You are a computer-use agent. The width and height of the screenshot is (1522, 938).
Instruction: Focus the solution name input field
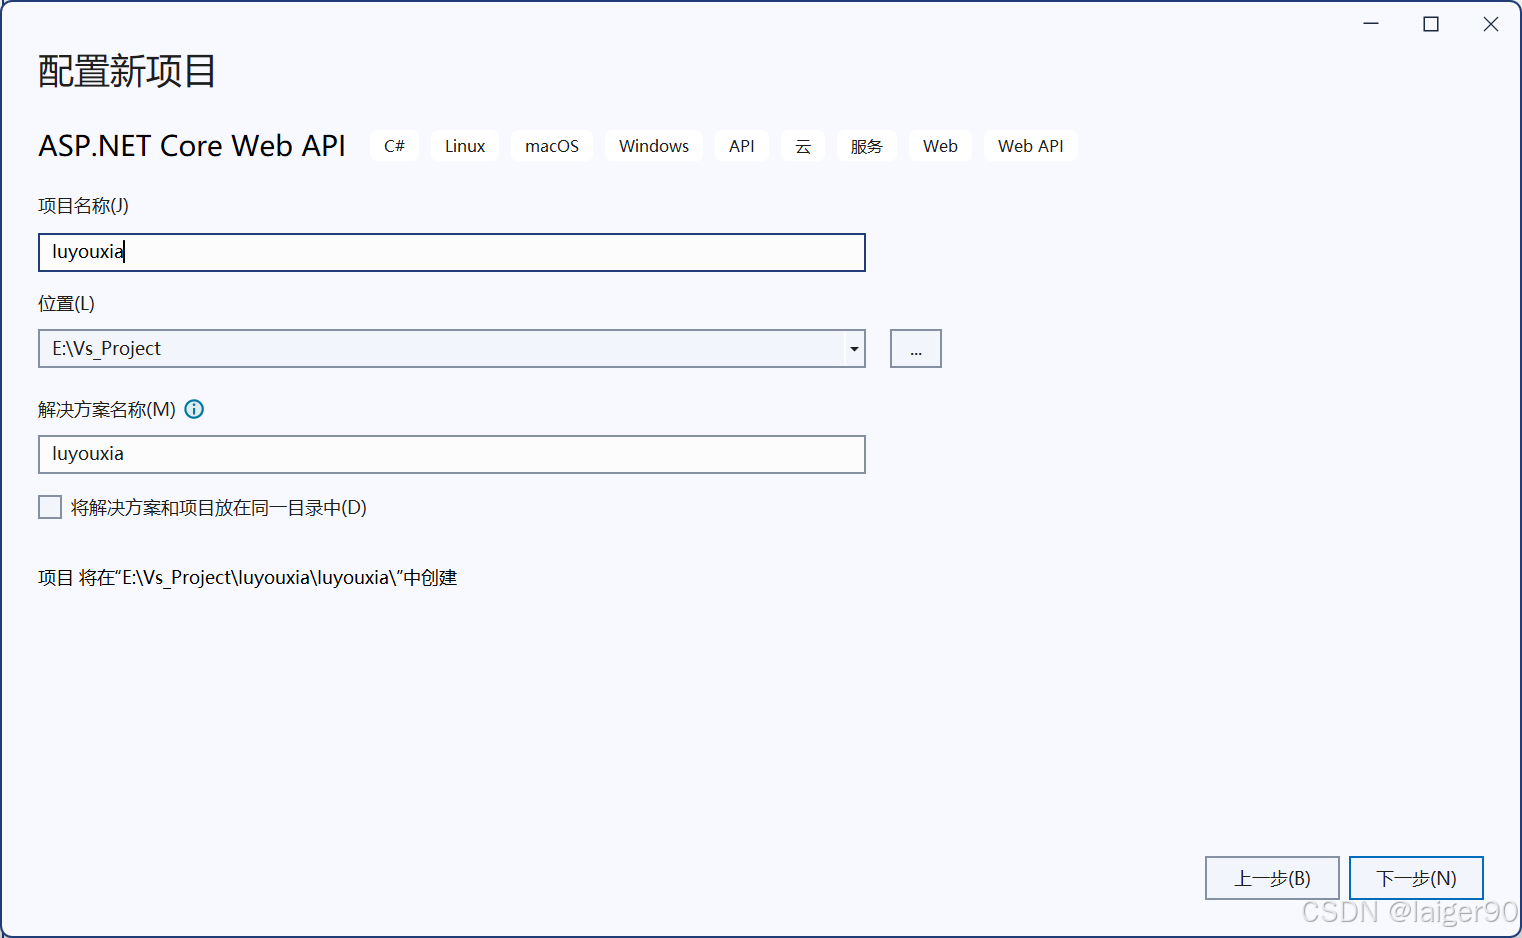[452, 454]
